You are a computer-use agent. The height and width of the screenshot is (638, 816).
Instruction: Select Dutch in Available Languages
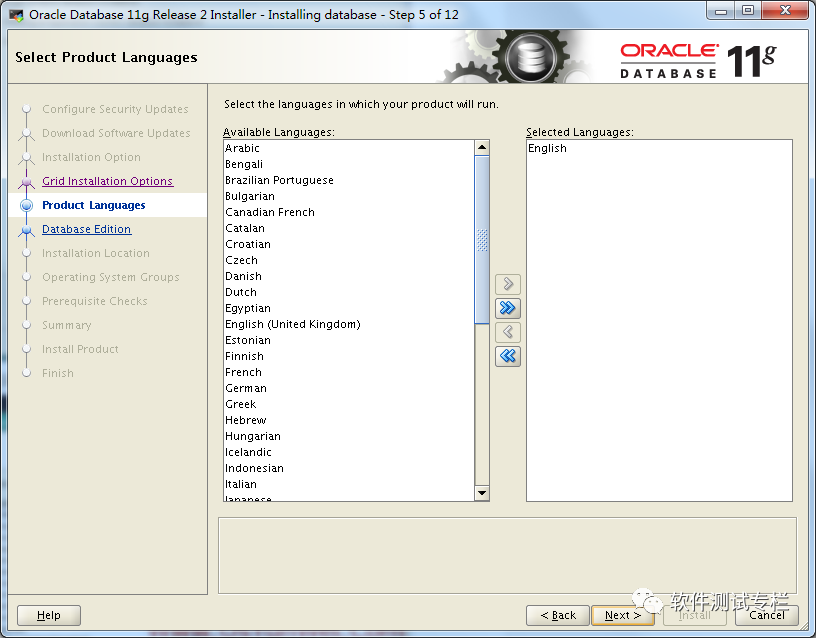pos(349,292)
